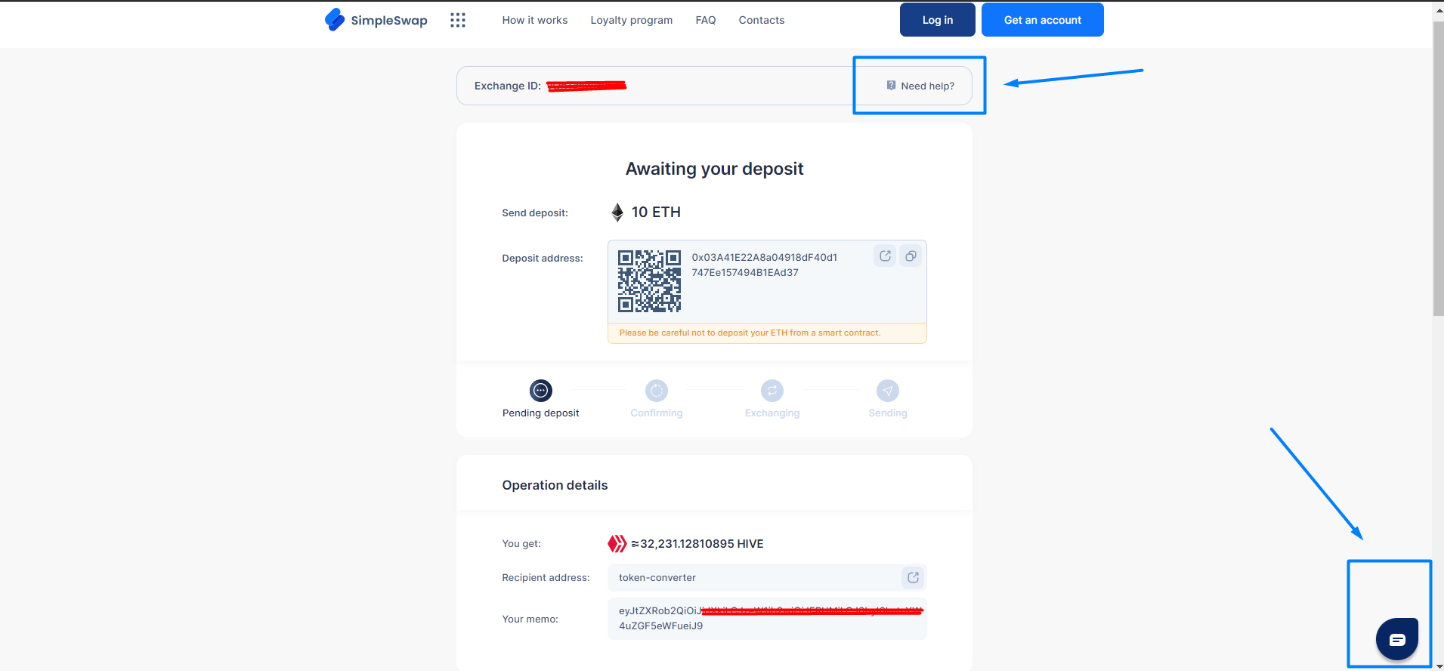This screenshot has height=671, width=1444.
Task: Click the Awaiting your deposit heading
Action: pos(714,169)
